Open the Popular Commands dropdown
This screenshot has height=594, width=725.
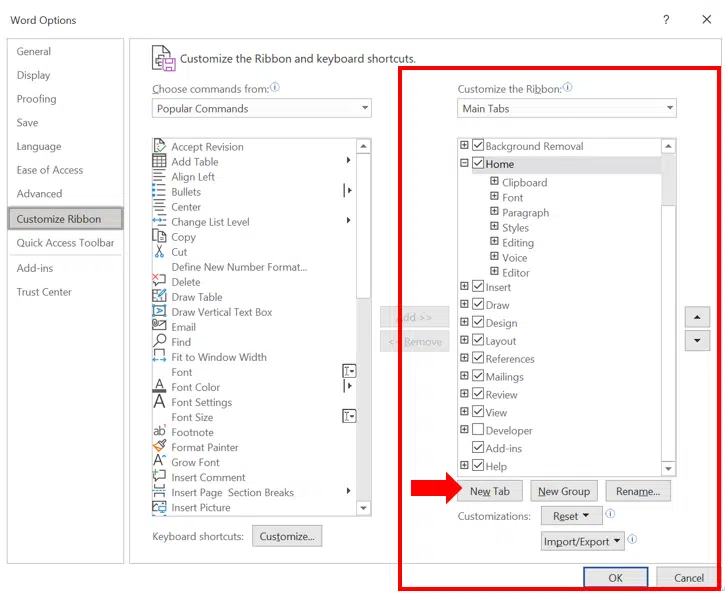pyautogui.click(x=262, y=108)
